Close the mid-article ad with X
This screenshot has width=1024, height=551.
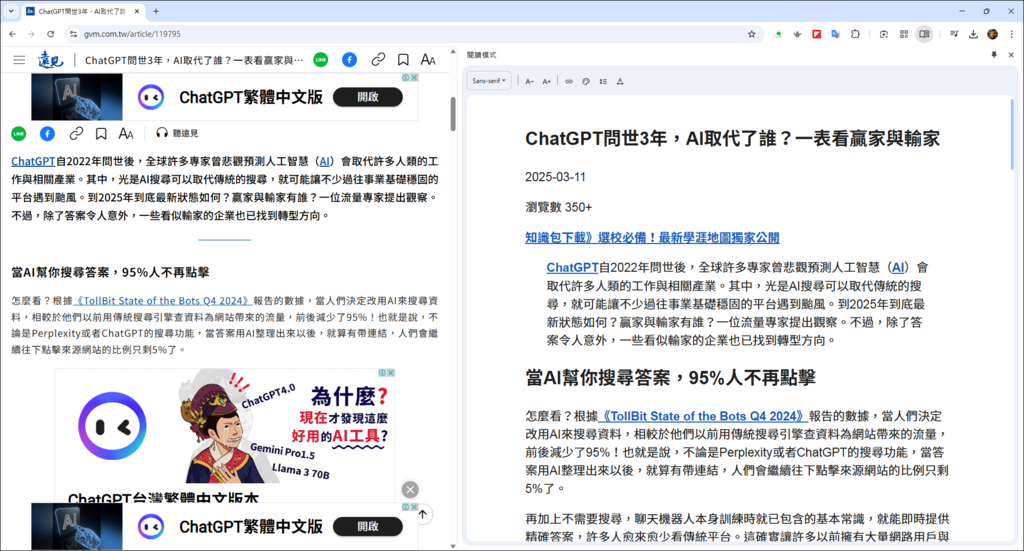pyautogui.click(x=391, y=373)
